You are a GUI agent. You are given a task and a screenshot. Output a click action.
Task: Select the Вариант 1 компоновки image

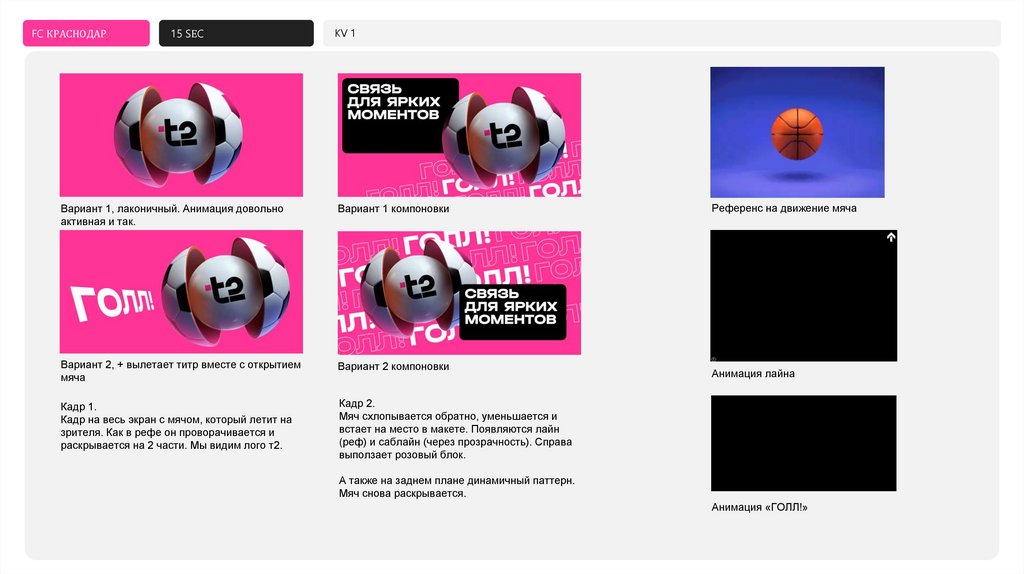point(459,135)
